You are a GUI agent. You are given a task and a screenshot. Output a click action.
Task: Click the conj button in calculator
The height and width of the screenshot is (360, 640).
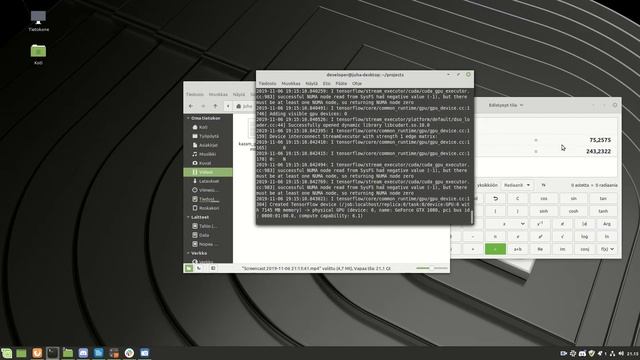point(584,249)
